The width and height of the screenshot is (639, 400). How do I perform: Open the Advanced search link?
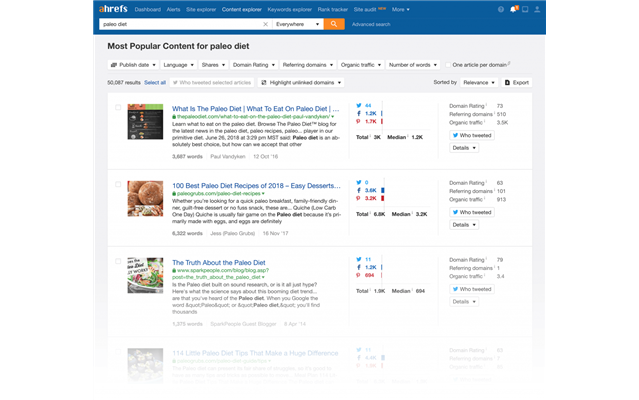[x=371, y=23]
